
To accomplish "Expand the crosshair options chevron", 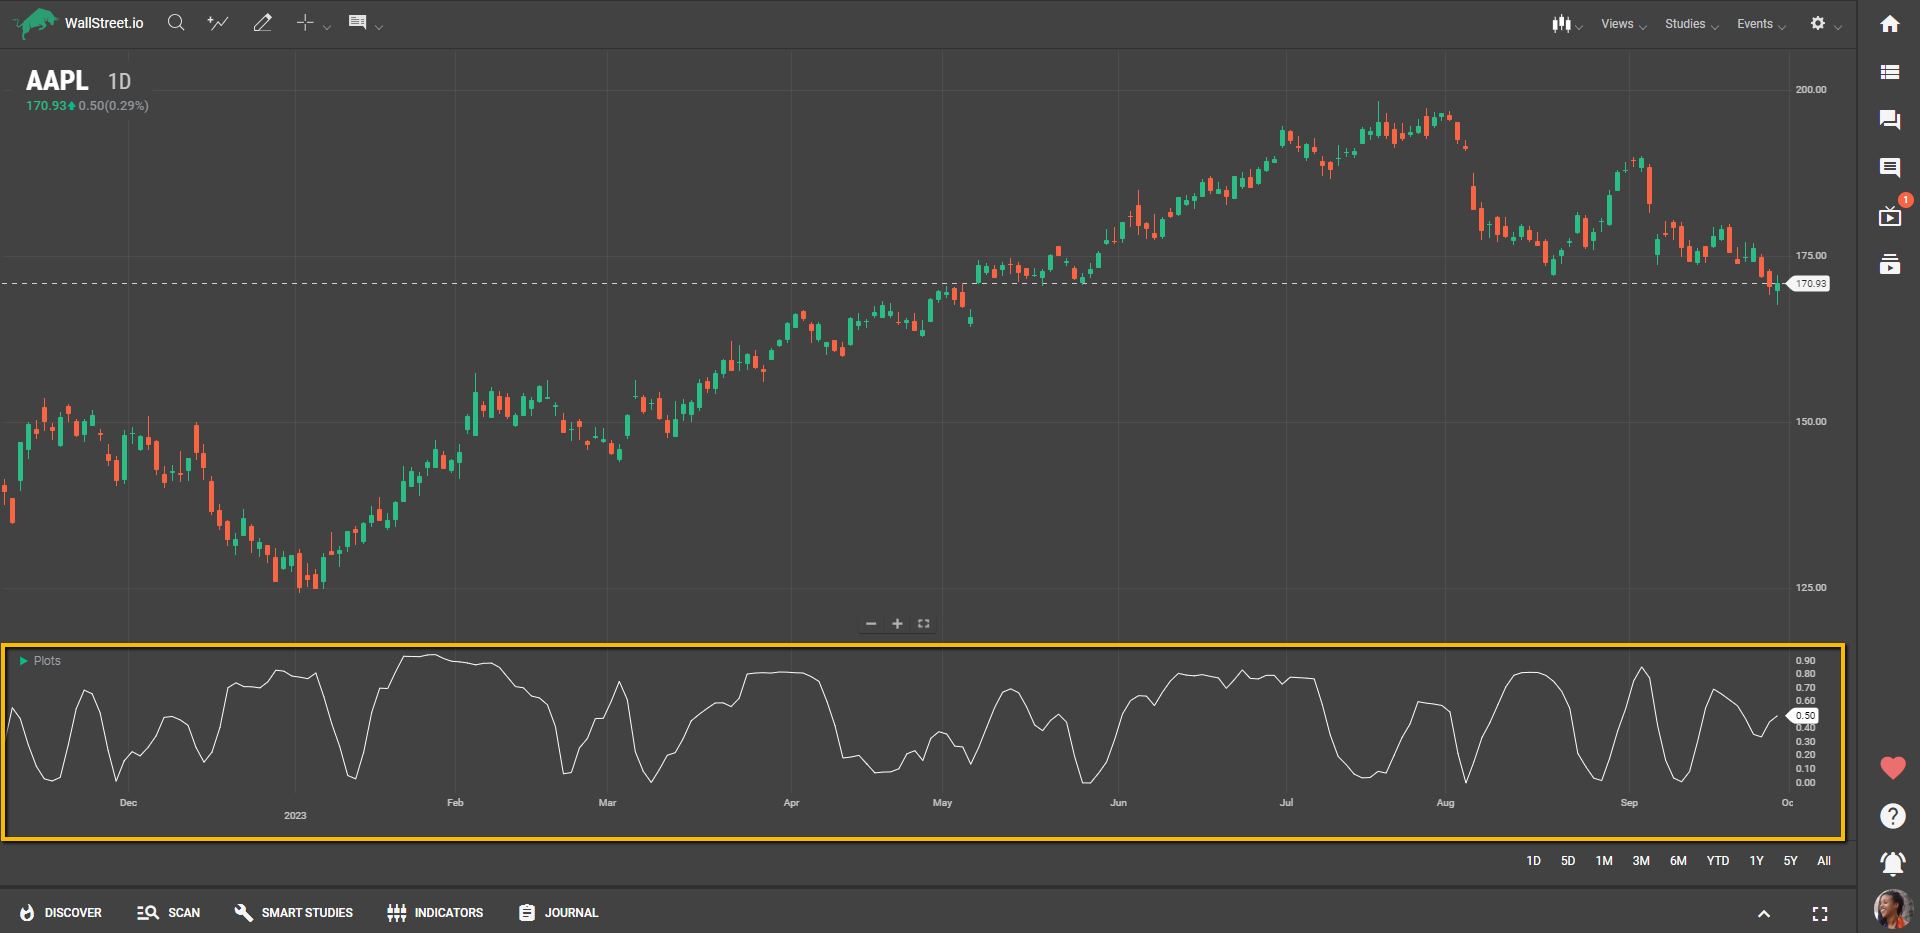I will coord(327,27).
